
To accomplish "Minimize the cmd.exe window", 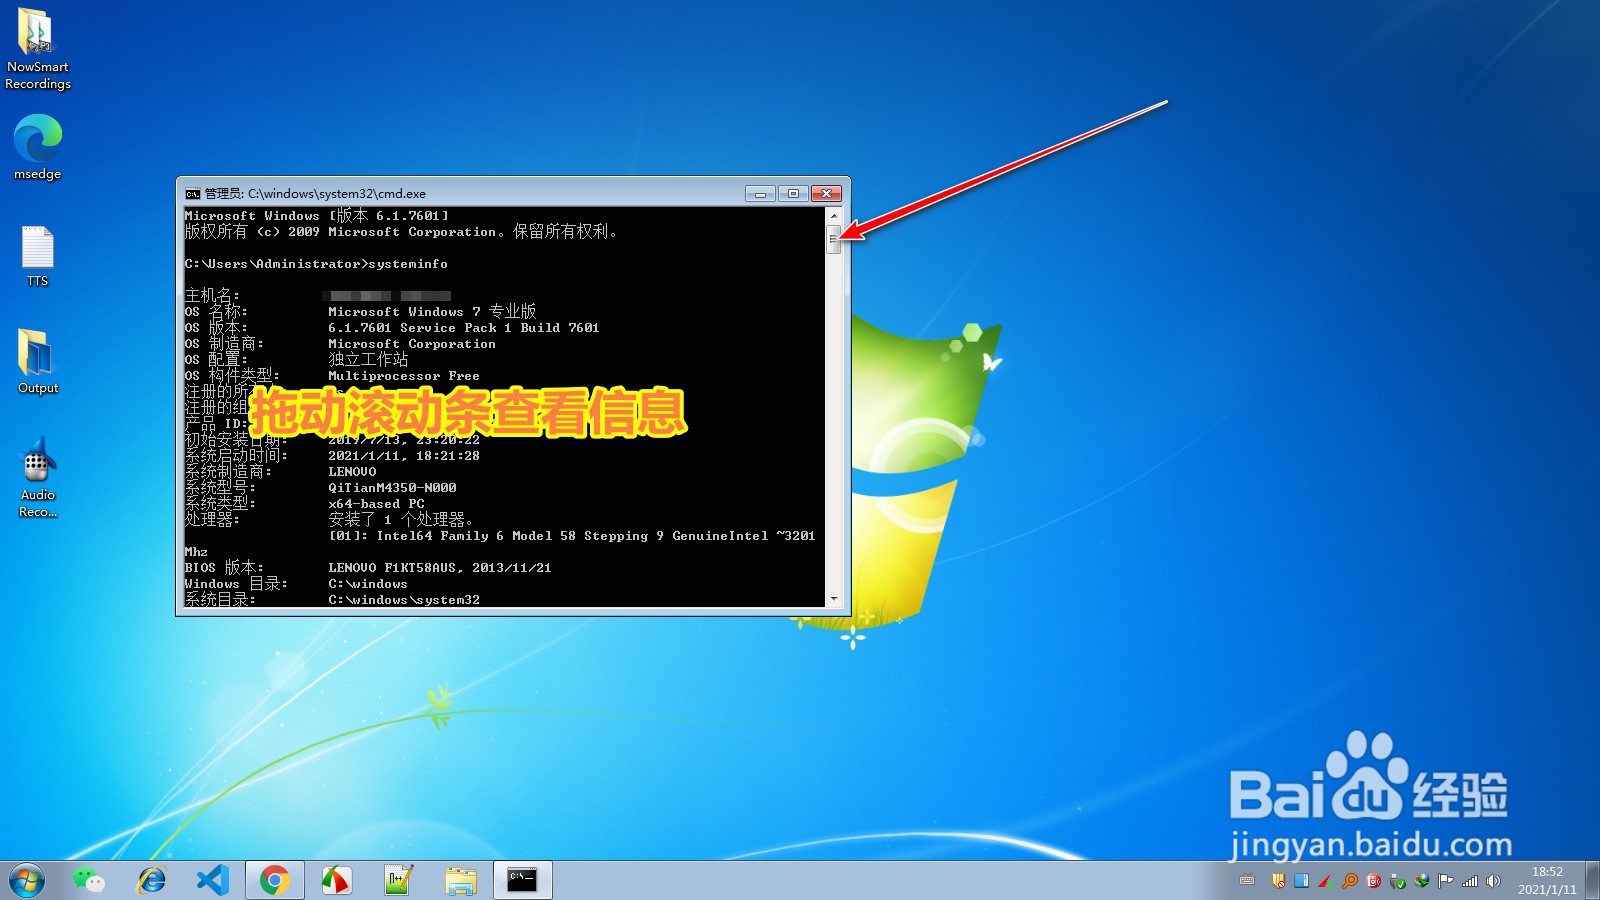I will point(760,193).
